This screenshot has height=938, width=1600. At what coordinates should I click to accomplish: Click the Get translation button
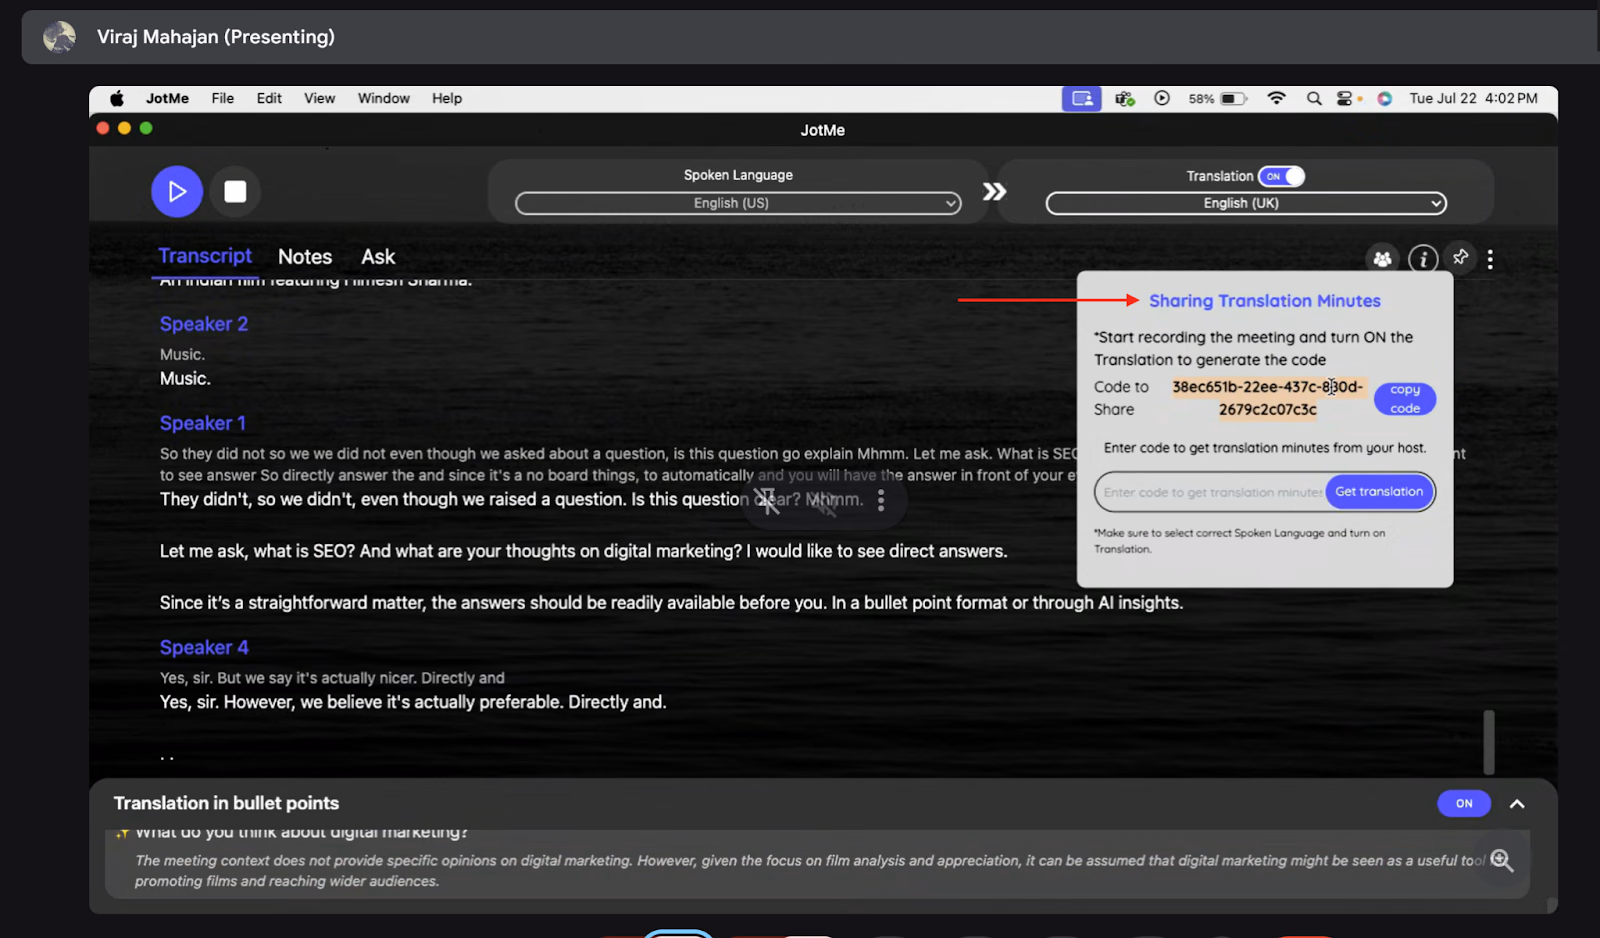click(x=1379, y=491)
